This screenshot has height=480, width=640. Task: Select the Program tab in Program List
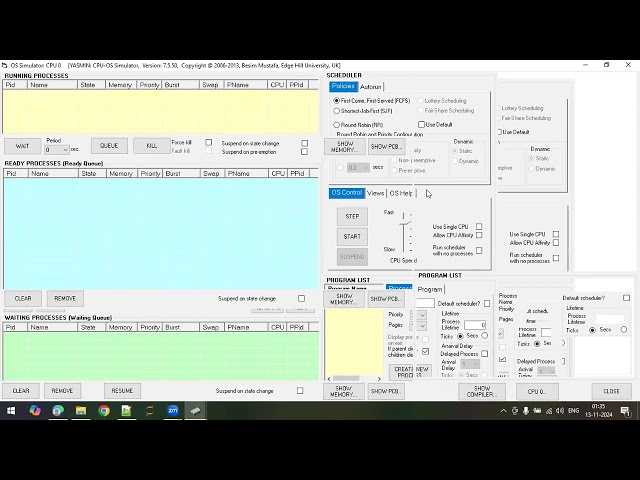[430, 289]
